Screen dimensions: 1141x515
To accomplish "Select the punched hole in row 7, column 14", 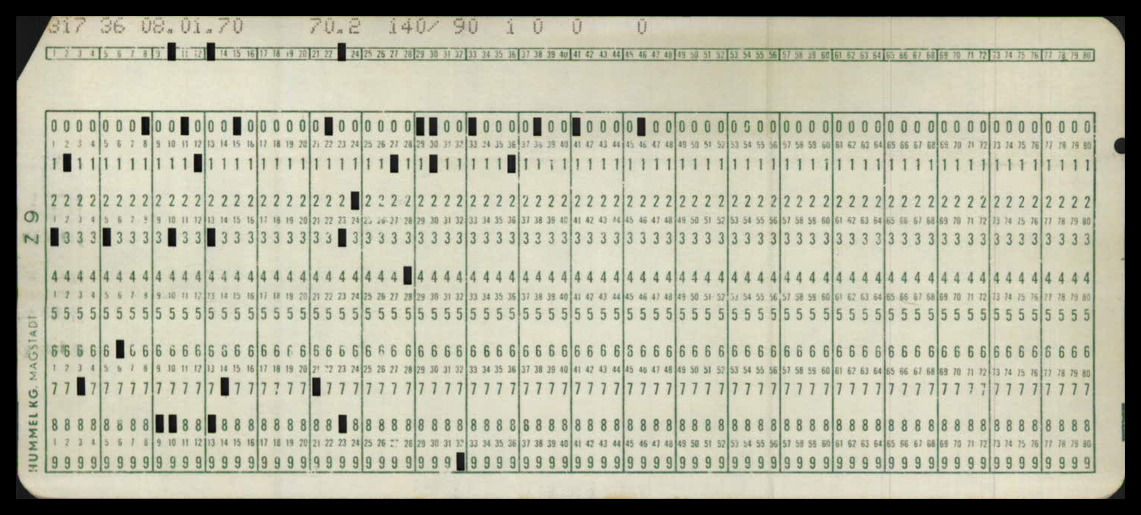I will pyautogui.click(x=224, y=386).
